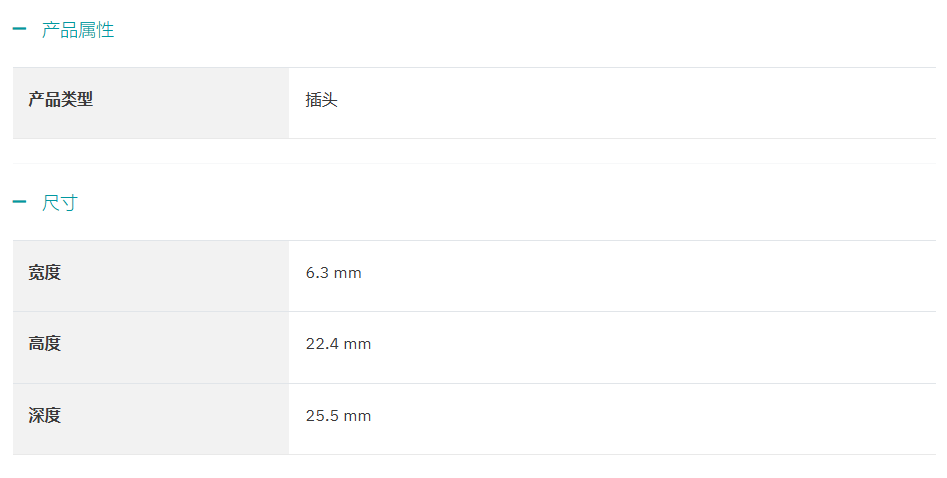Click gray cell beside 高度 label text

click(x=175, y=347)
